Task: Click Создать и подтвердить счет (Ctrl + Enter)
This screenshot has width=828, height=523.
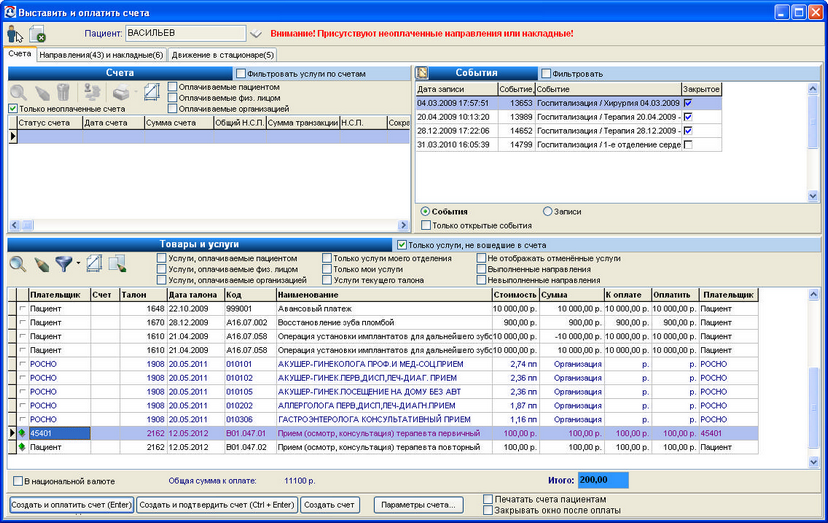Action: pyautogui.click(x=217, y=505)
